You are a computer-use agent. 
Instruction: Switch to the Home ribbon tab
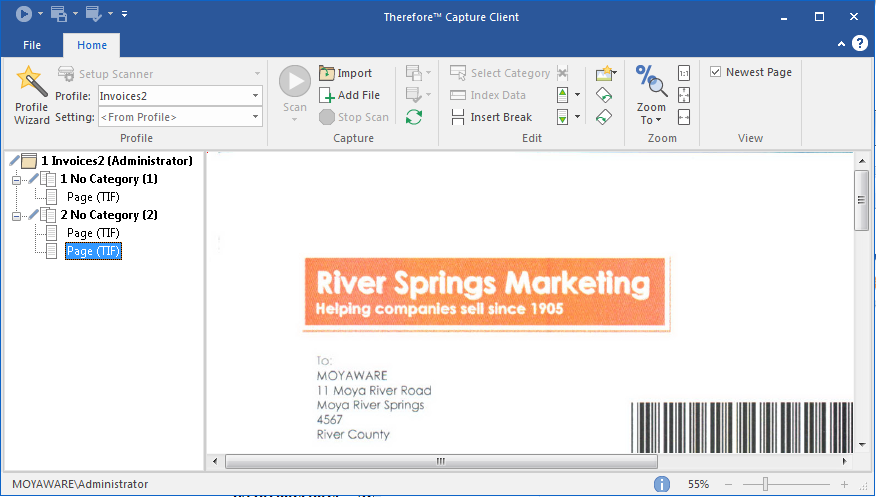click(x=91, y=45)
